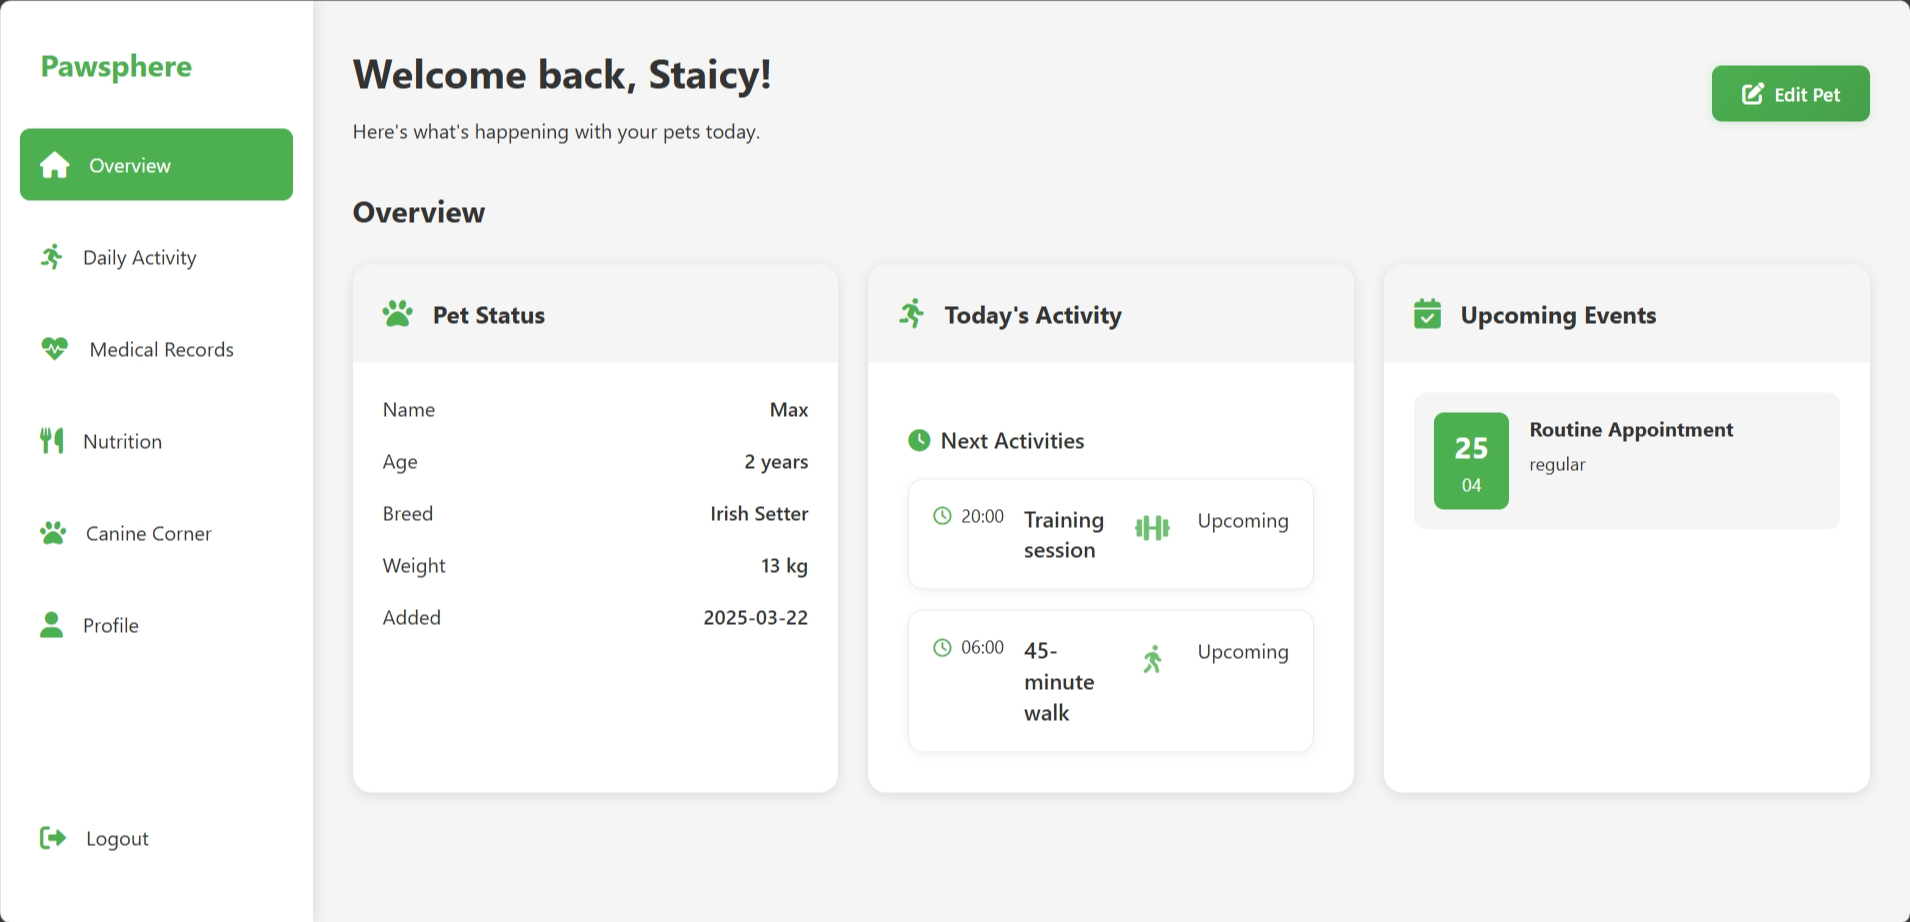Click the Logout exit icon
Image resolution: width=1910 pixels, height=922 pixels.
52,838
